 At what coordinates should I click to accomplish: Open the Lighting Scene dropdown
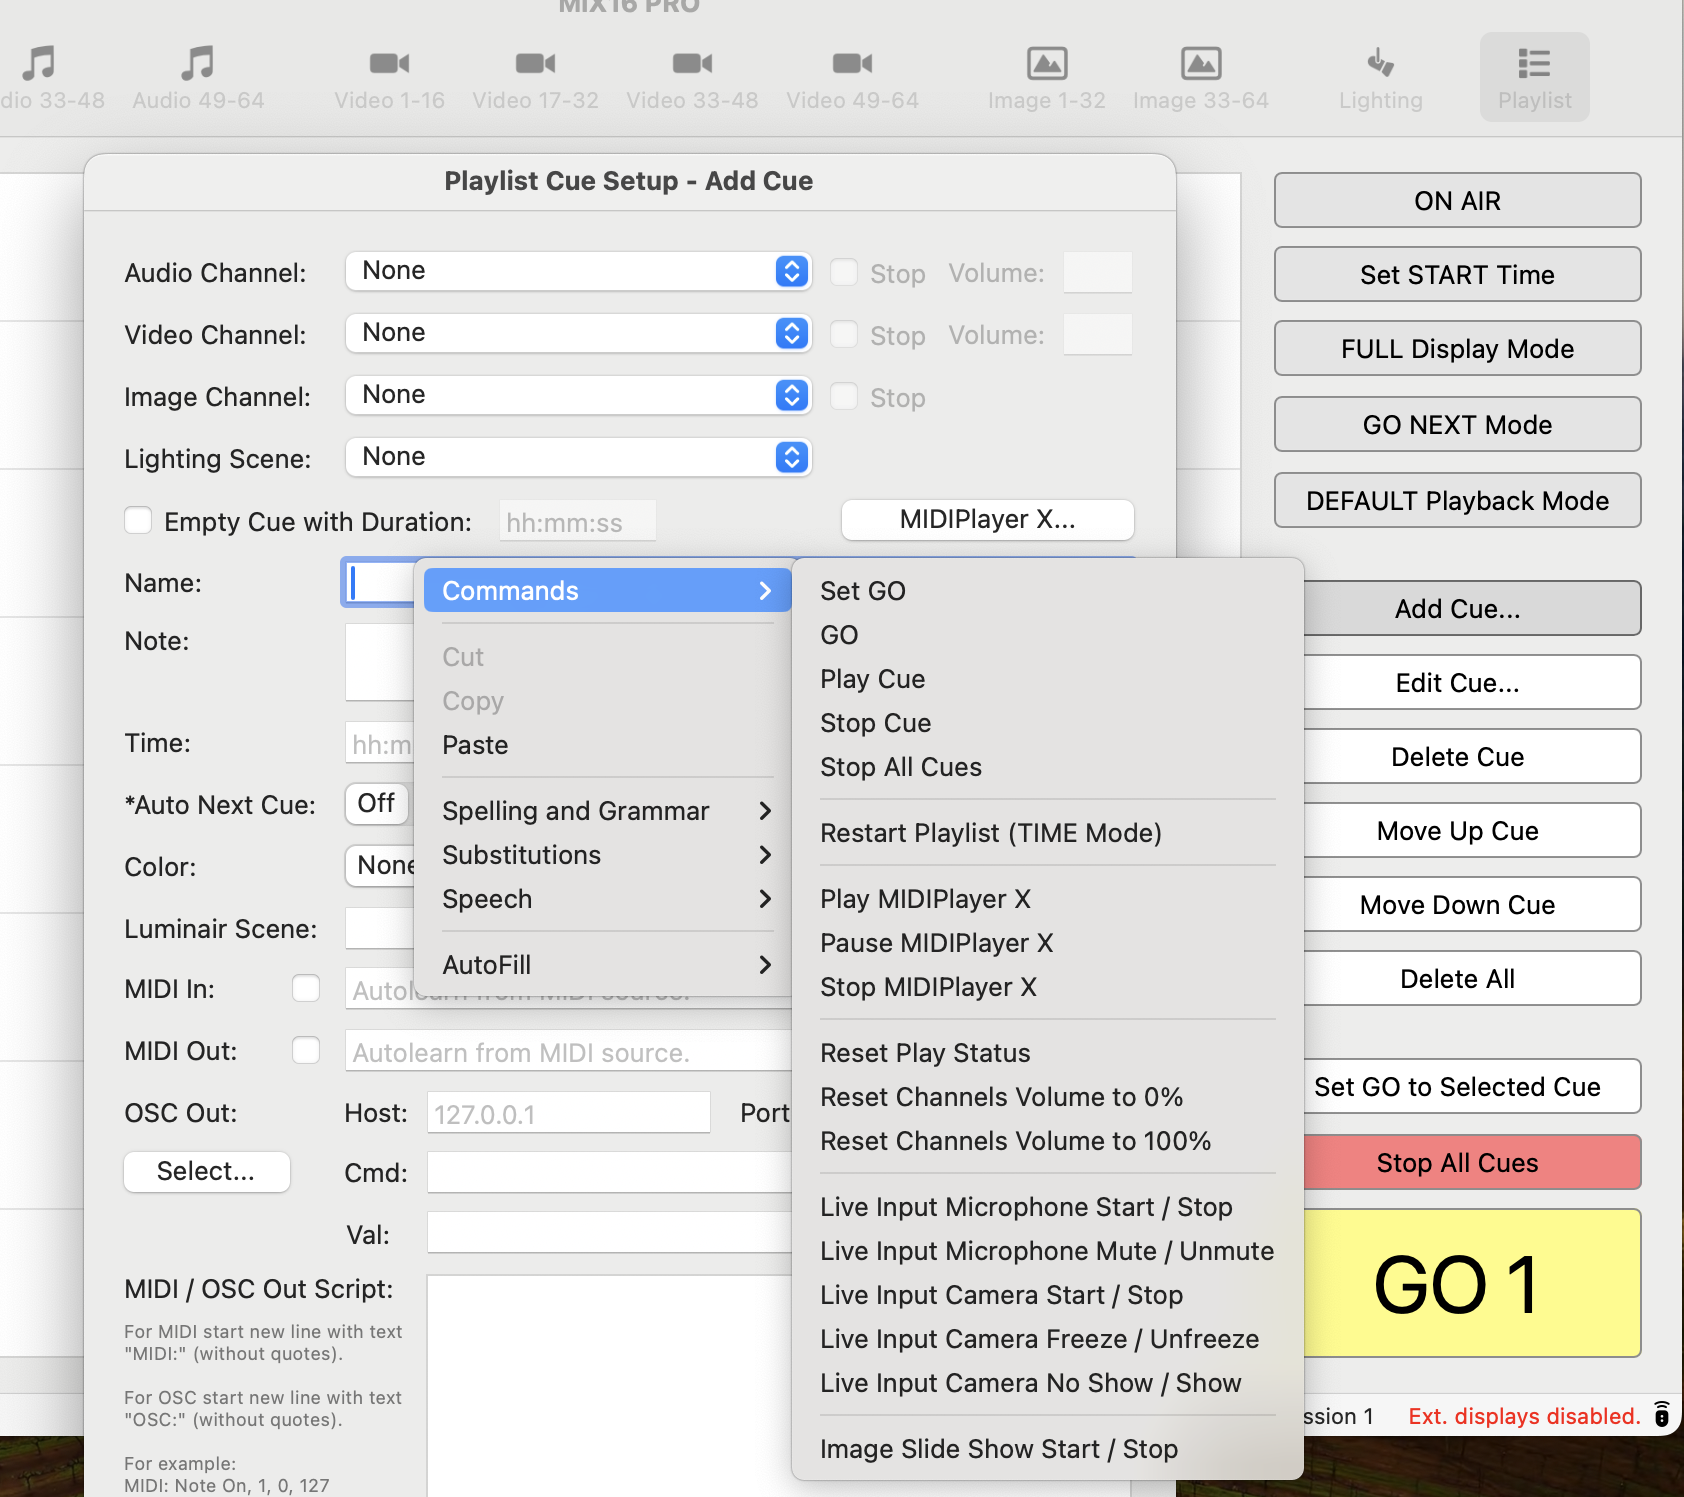(578, 457)
